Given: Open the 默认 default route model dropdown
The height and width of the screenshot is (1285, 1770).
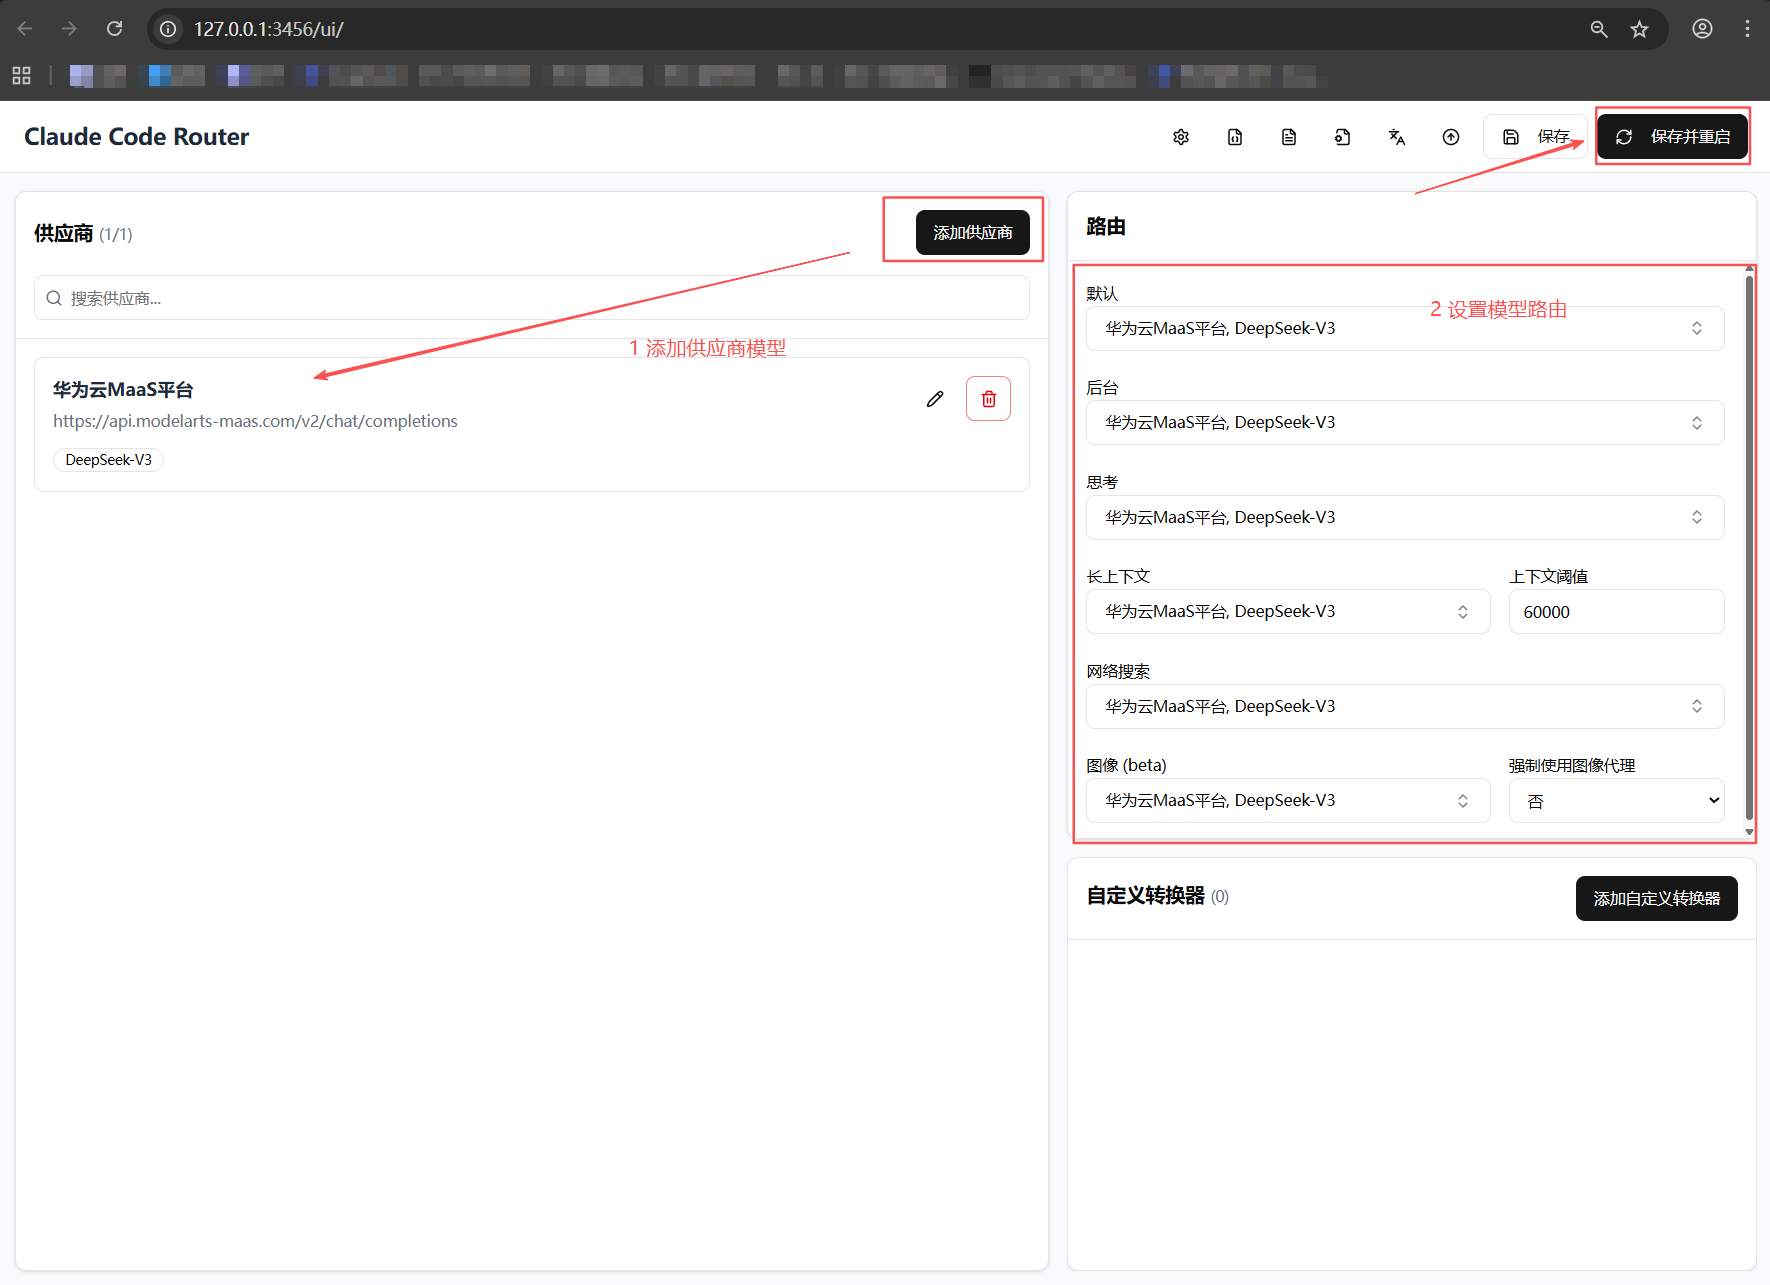Looking at the screenshot, I should click(x=1405, y=329).
